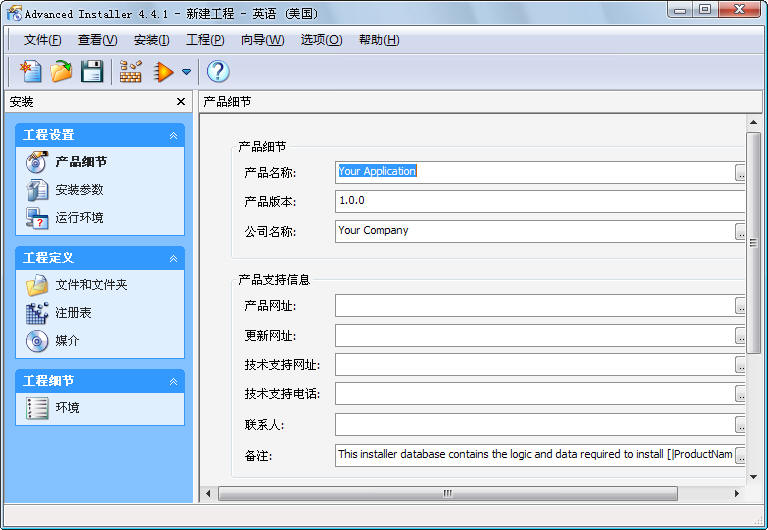768x530 pixels.
Task: Click the 产品网址 input field
Action: tap(535, 306)
